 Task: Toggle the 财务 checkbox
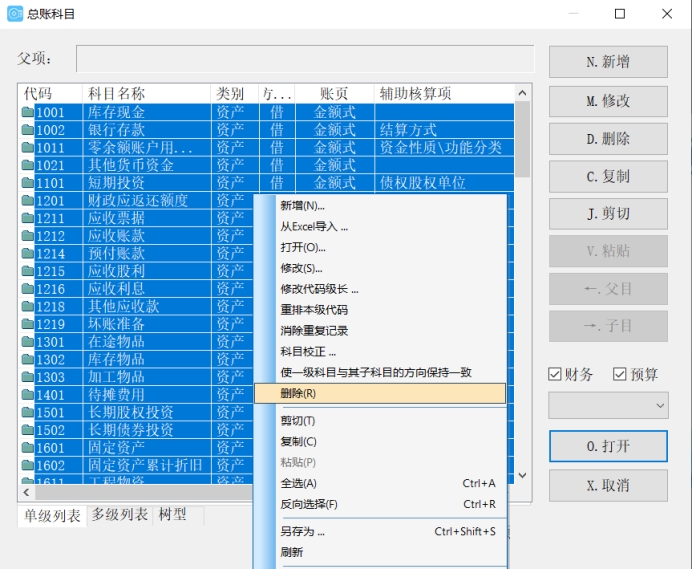point(555,374)
